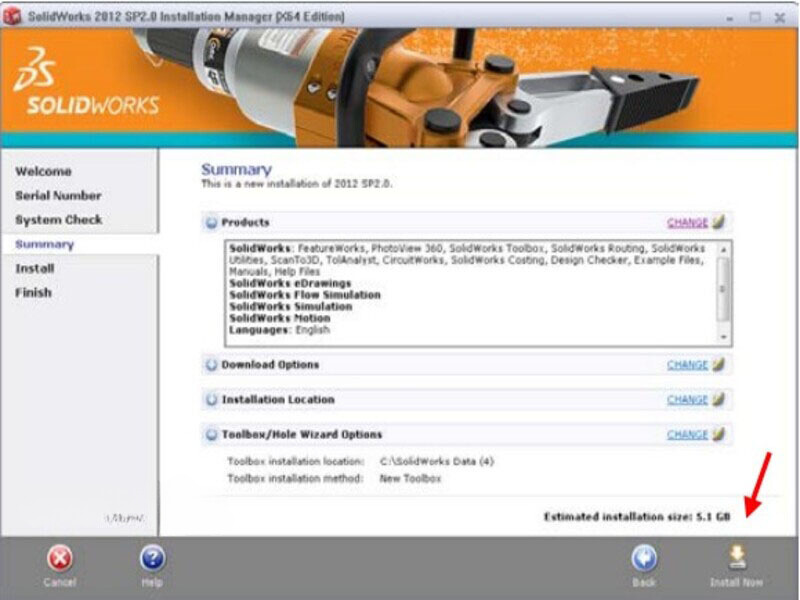Click the CHANGE link for Products
Image resolution: width=800 pixels, height=600 pixels.
click(687, 222)
